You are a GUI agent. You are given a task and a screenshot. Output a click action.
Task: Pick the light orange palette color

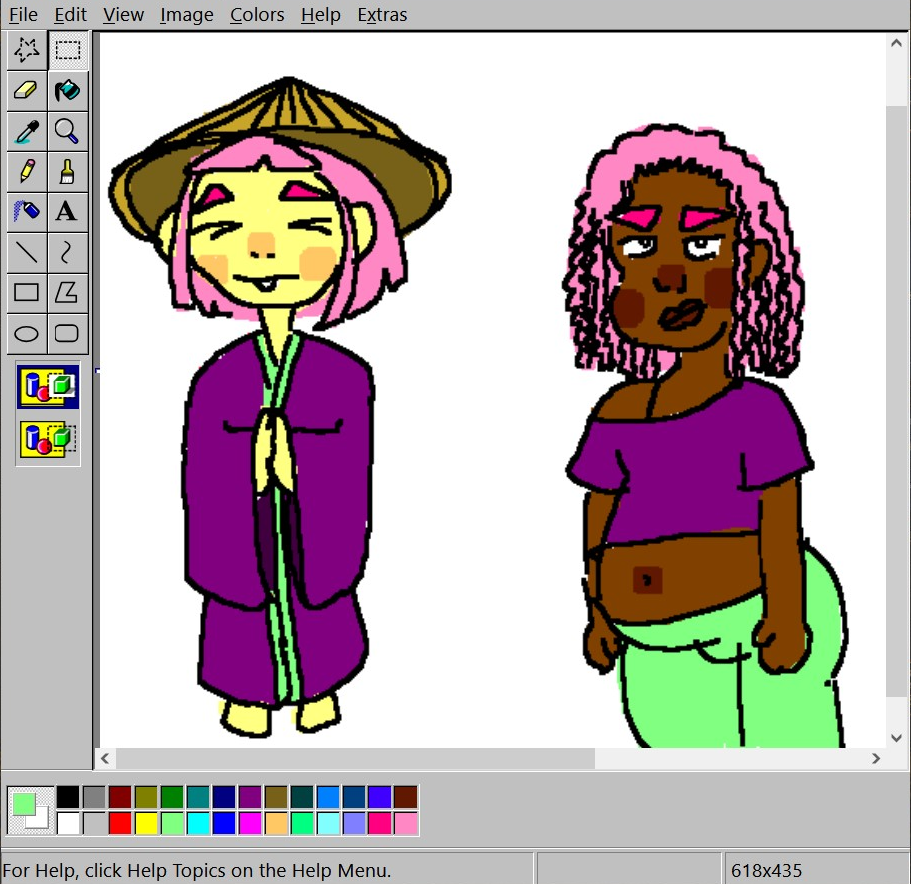point(277,824)
